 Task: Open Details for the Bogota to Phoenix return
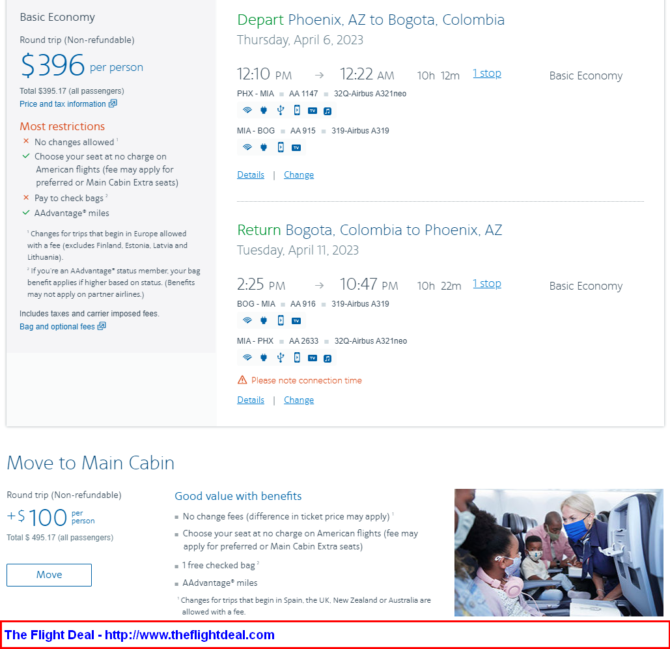click(251, 400)
